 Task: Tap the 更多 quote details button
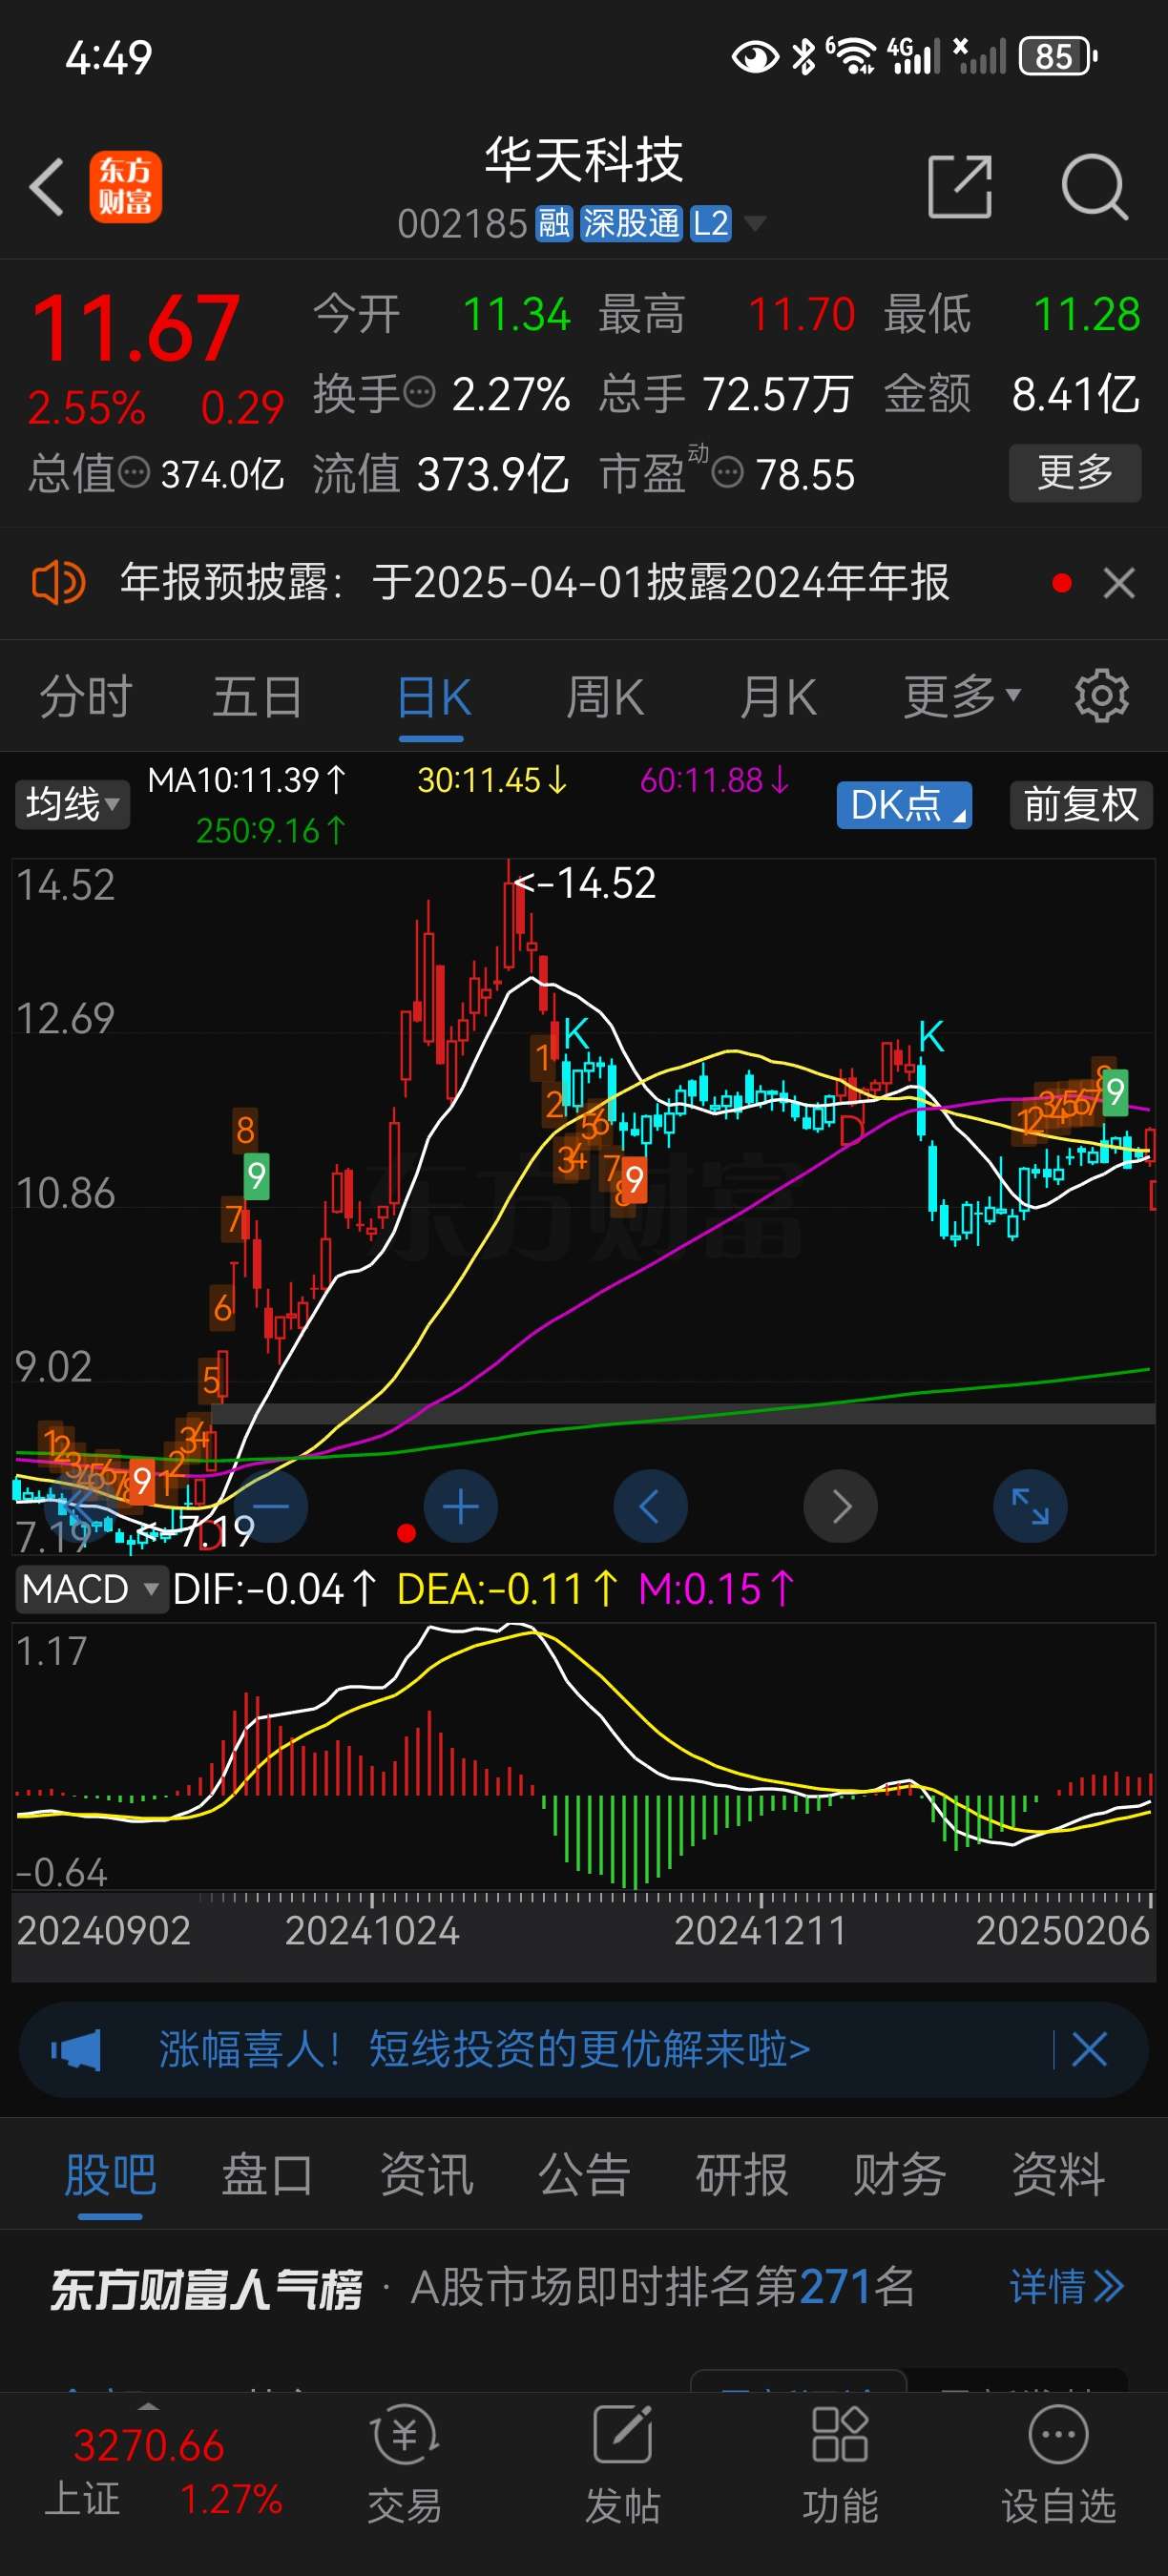tap(1075, 473)
